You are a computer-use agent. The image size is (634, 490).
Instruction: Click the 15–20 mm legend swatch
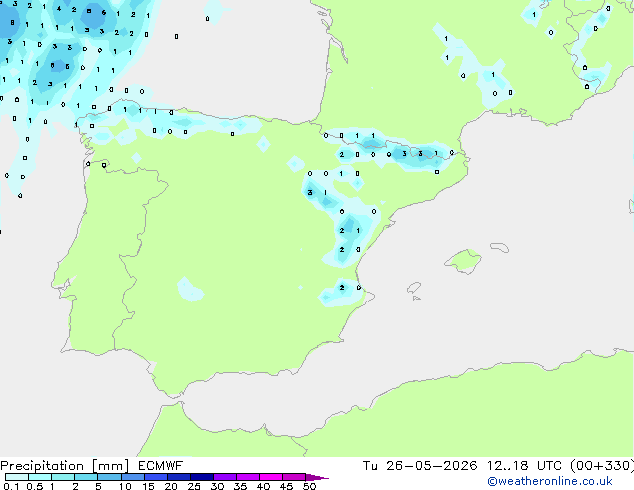click(x=155, y=477)
